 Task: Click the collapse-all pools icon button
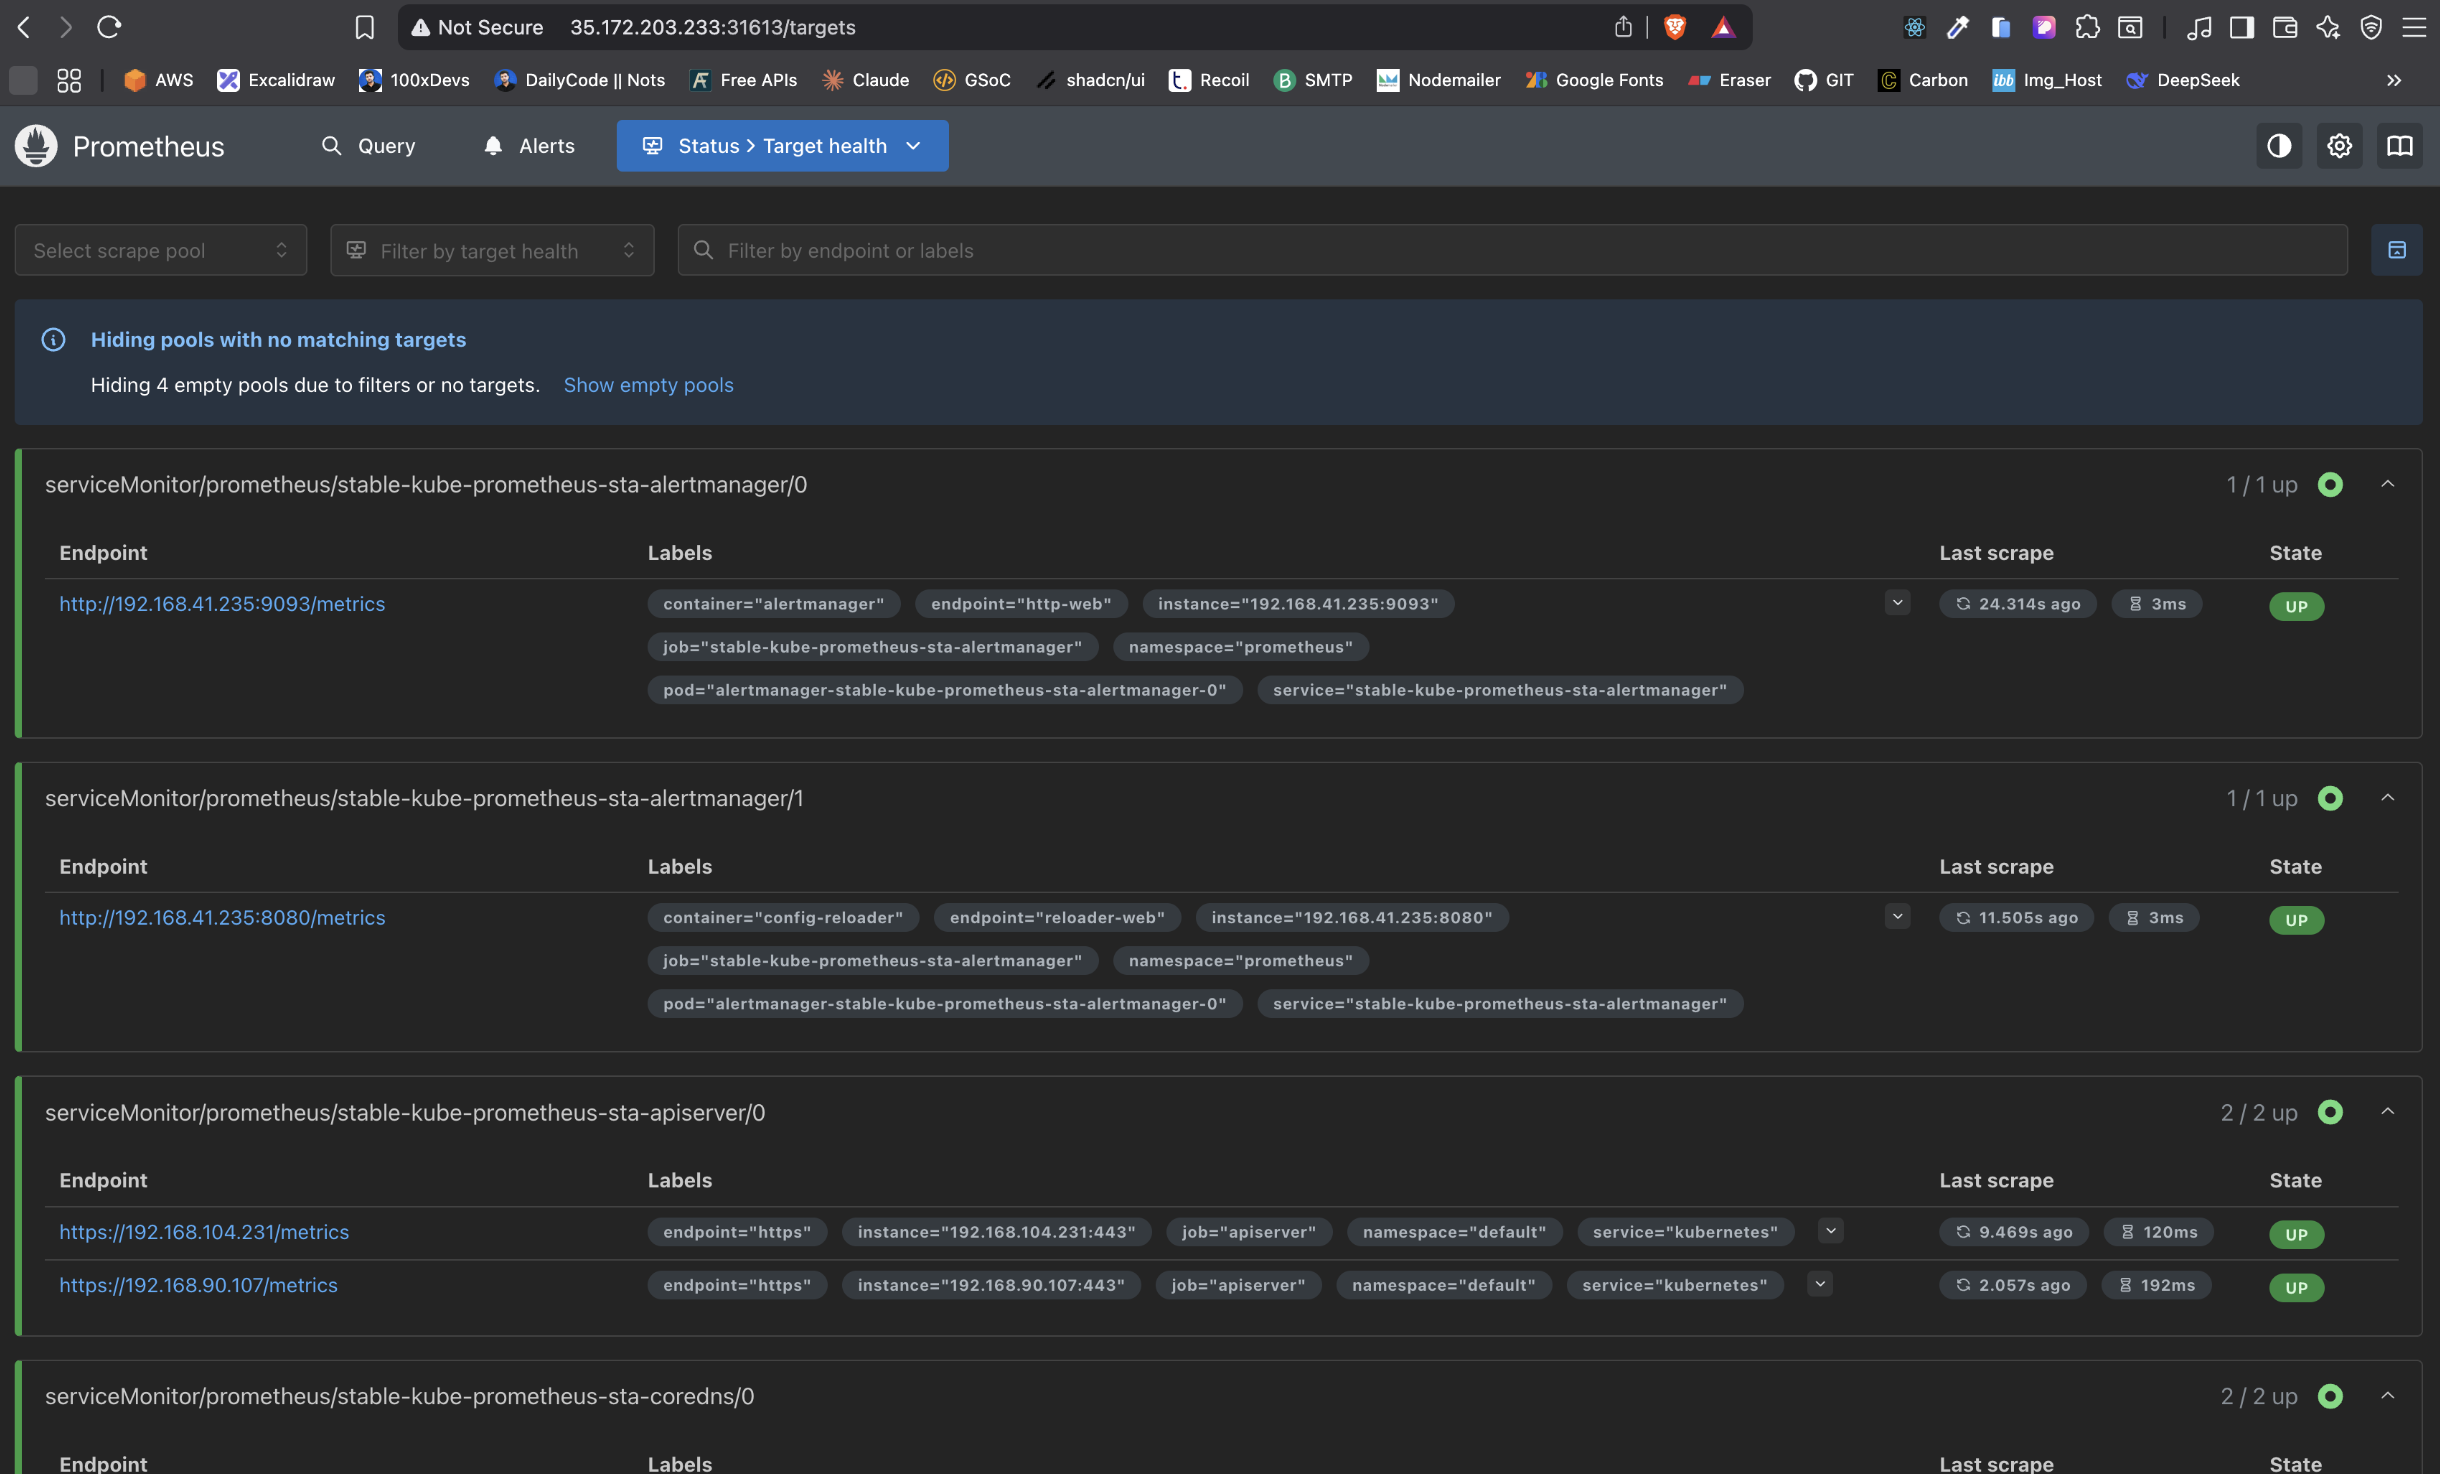(2396, 250)
